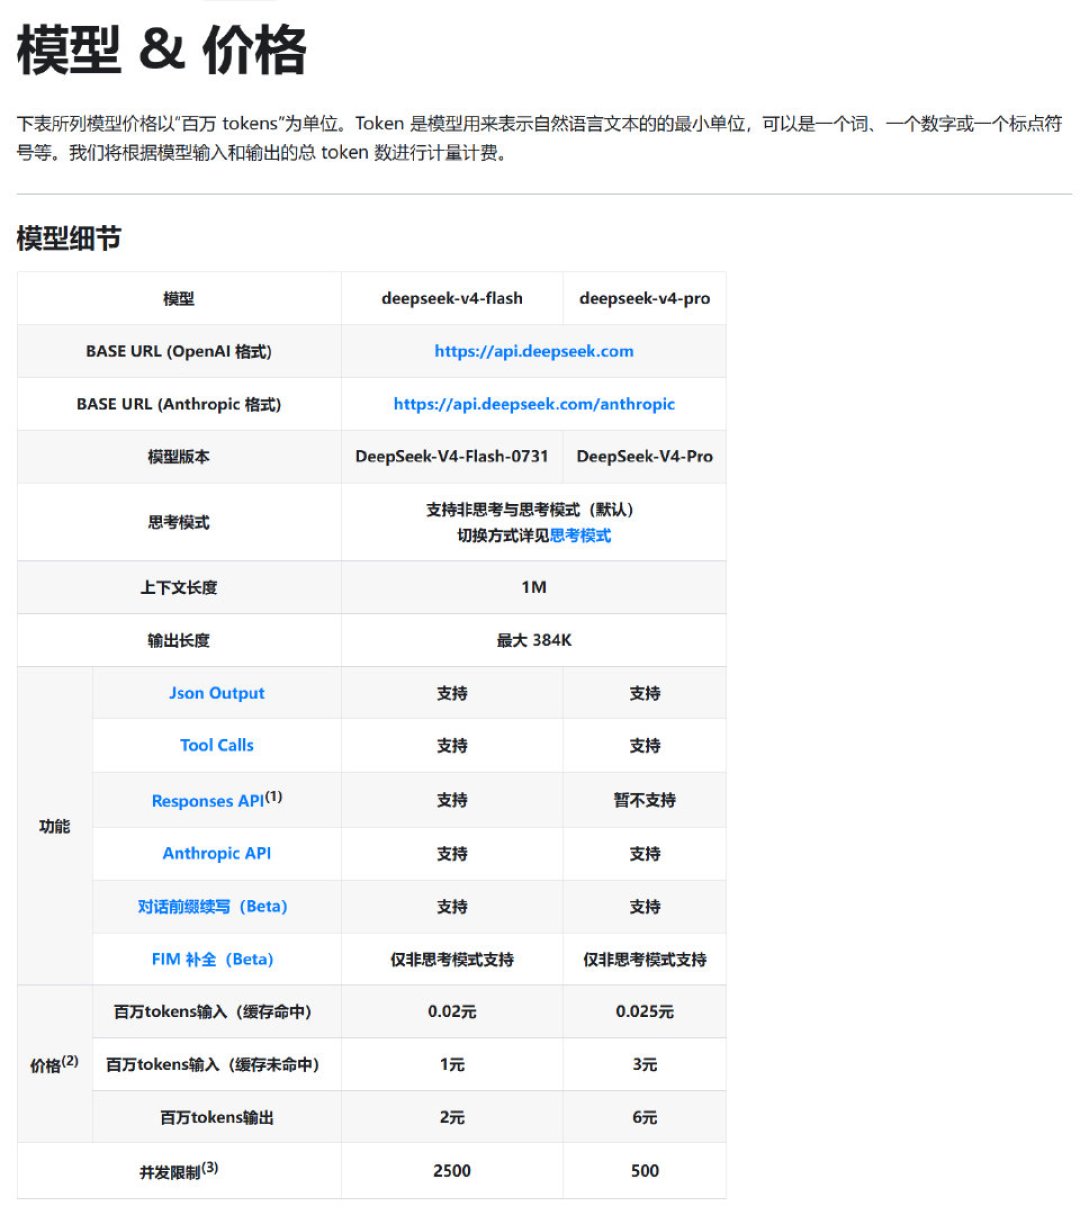
Task: Click the 上下文长度 row label
Action: (x=179, y=587)
